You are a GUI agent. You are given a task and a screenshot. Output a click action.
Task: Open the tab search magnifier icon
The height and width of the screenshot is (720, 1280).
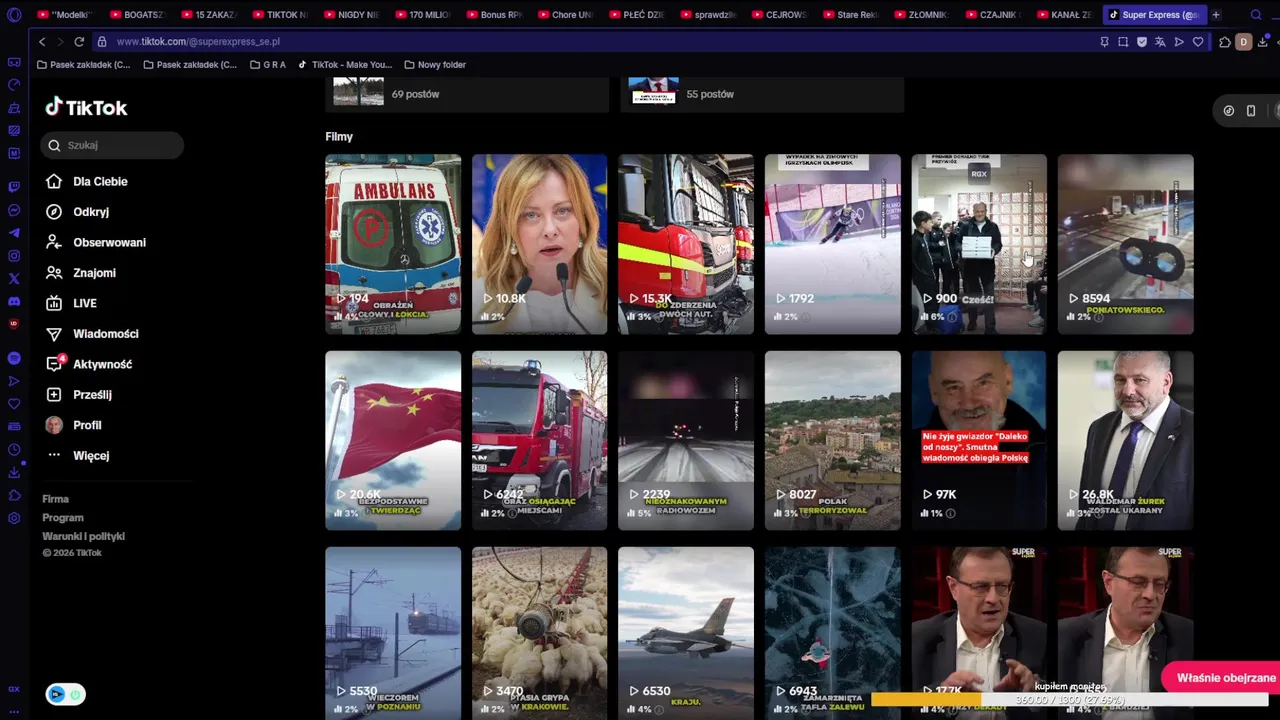click(1256, 15)
